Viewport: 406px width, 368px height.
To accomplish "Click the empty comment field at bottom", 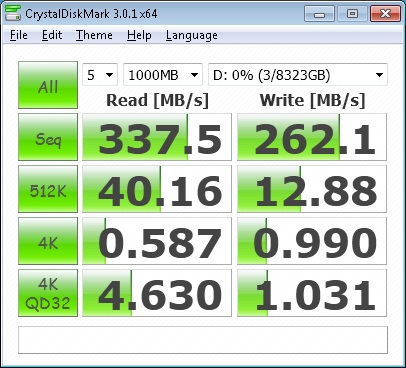I will (203, 340).
